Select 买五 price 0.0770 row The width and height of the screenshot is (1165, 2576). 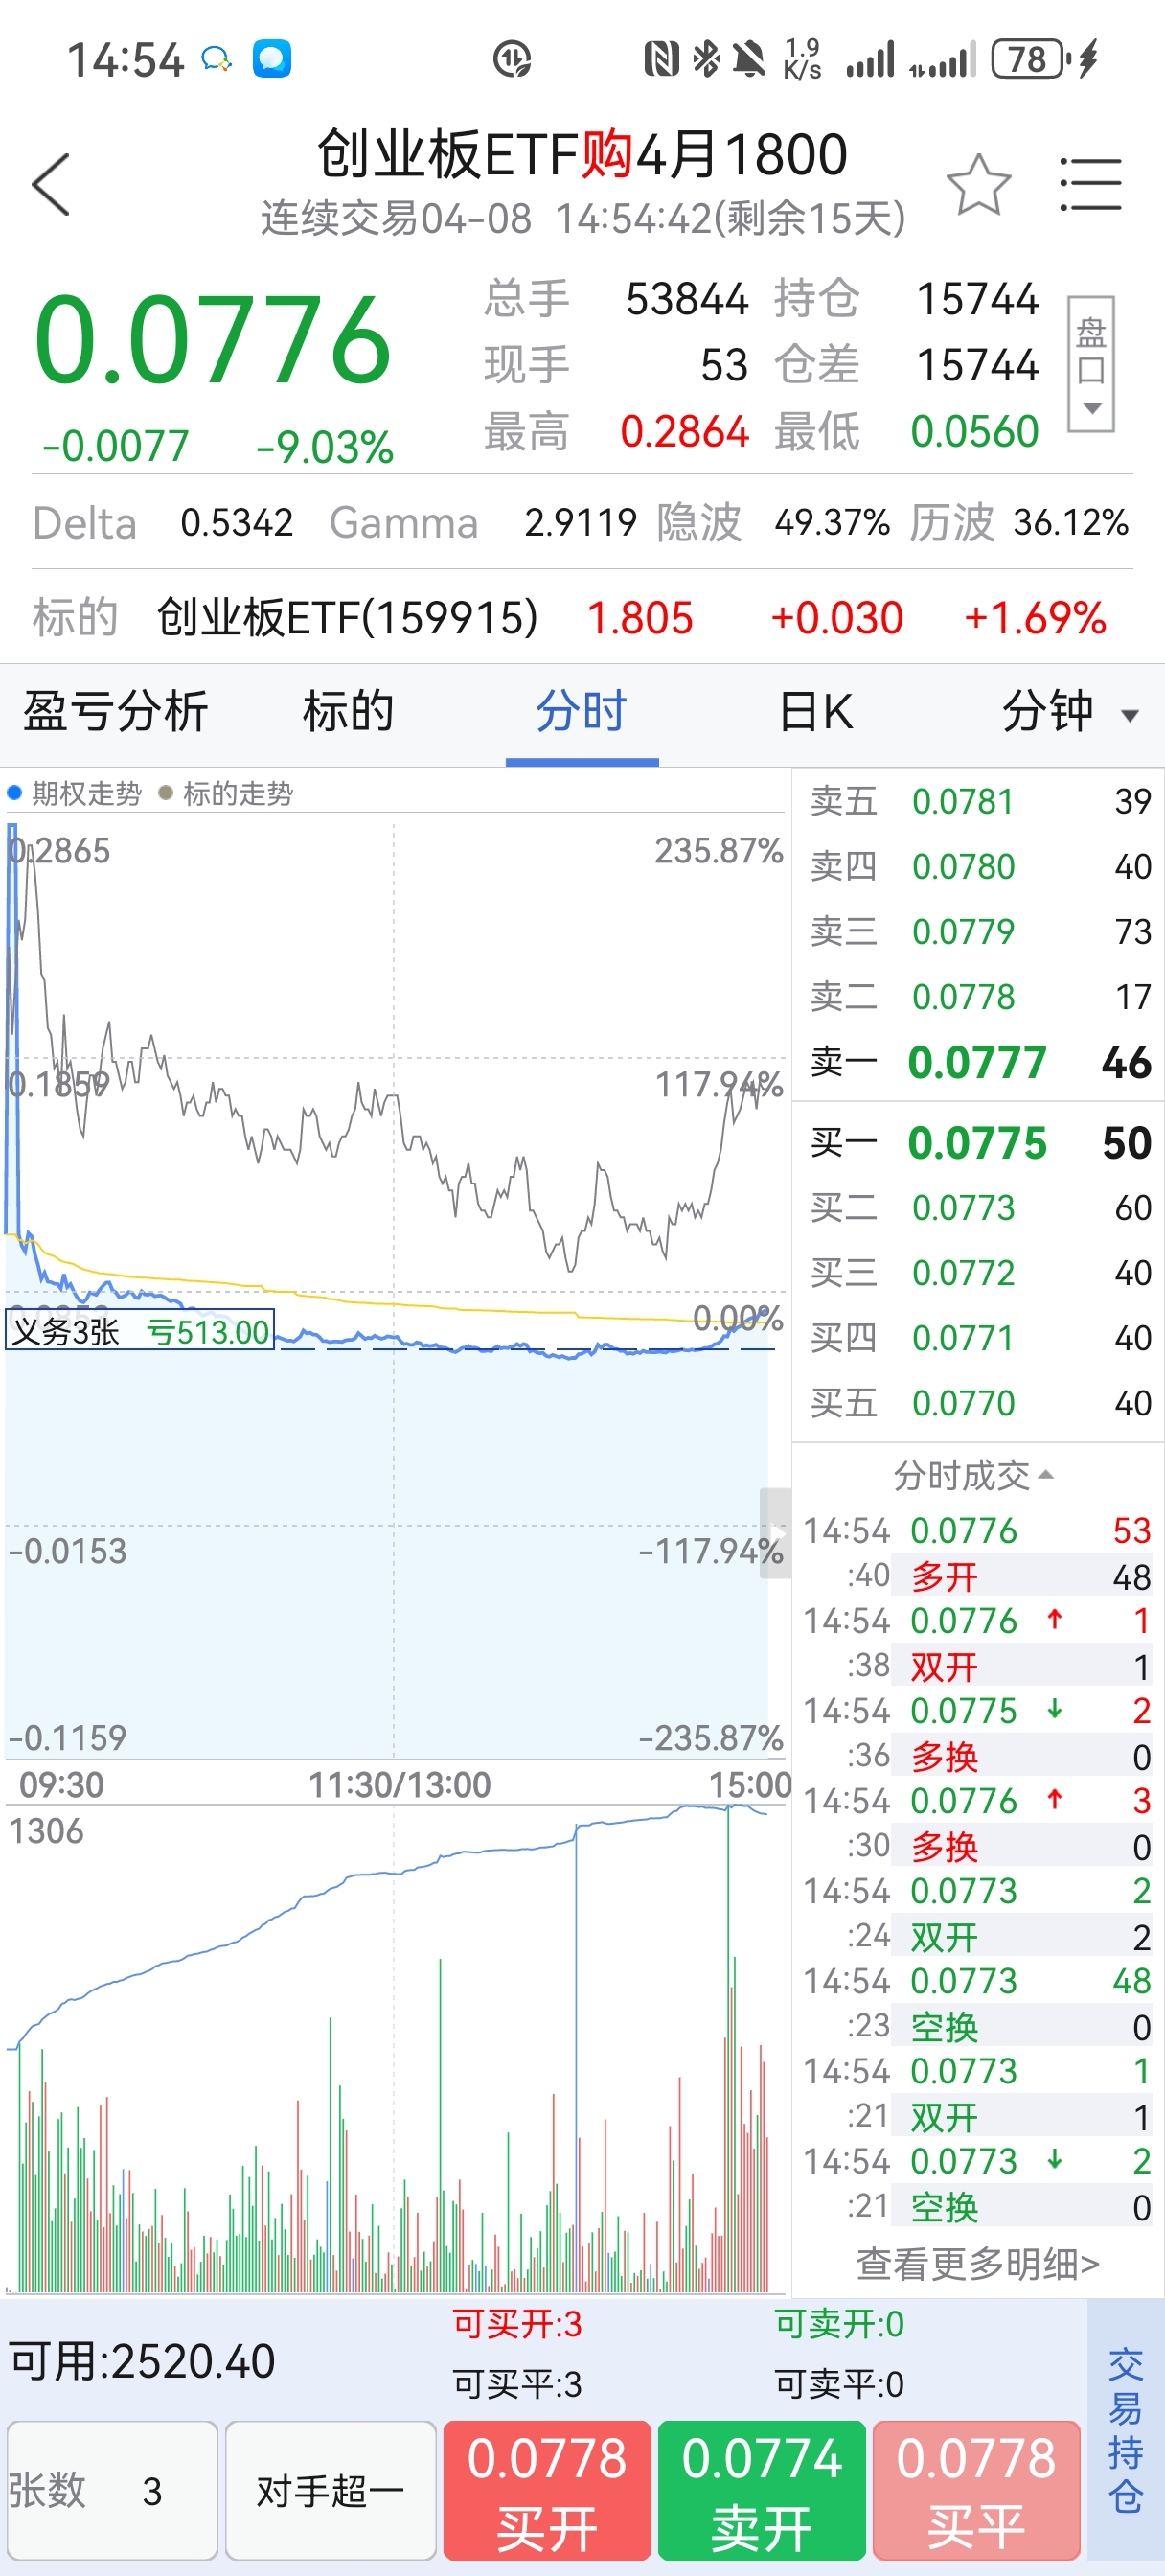979,1402
